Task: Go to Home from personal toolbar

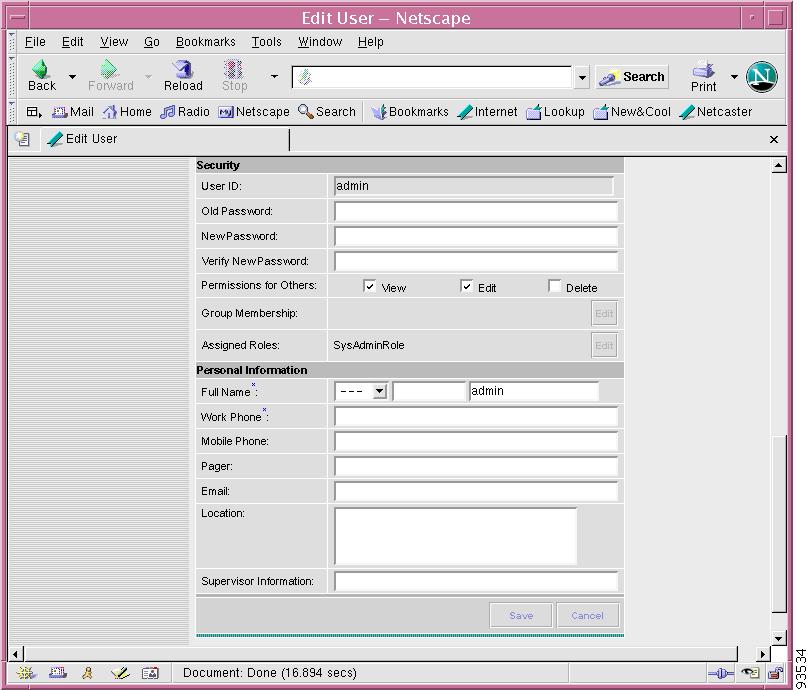Action: coord(127,112)
